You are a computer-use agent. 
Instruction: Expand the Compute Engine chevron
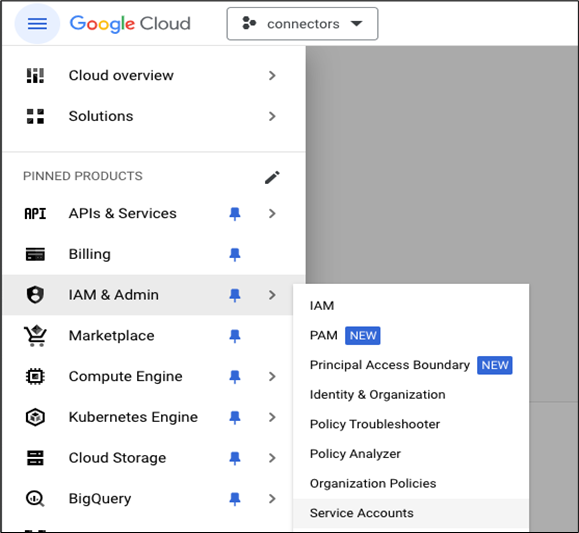272,376
